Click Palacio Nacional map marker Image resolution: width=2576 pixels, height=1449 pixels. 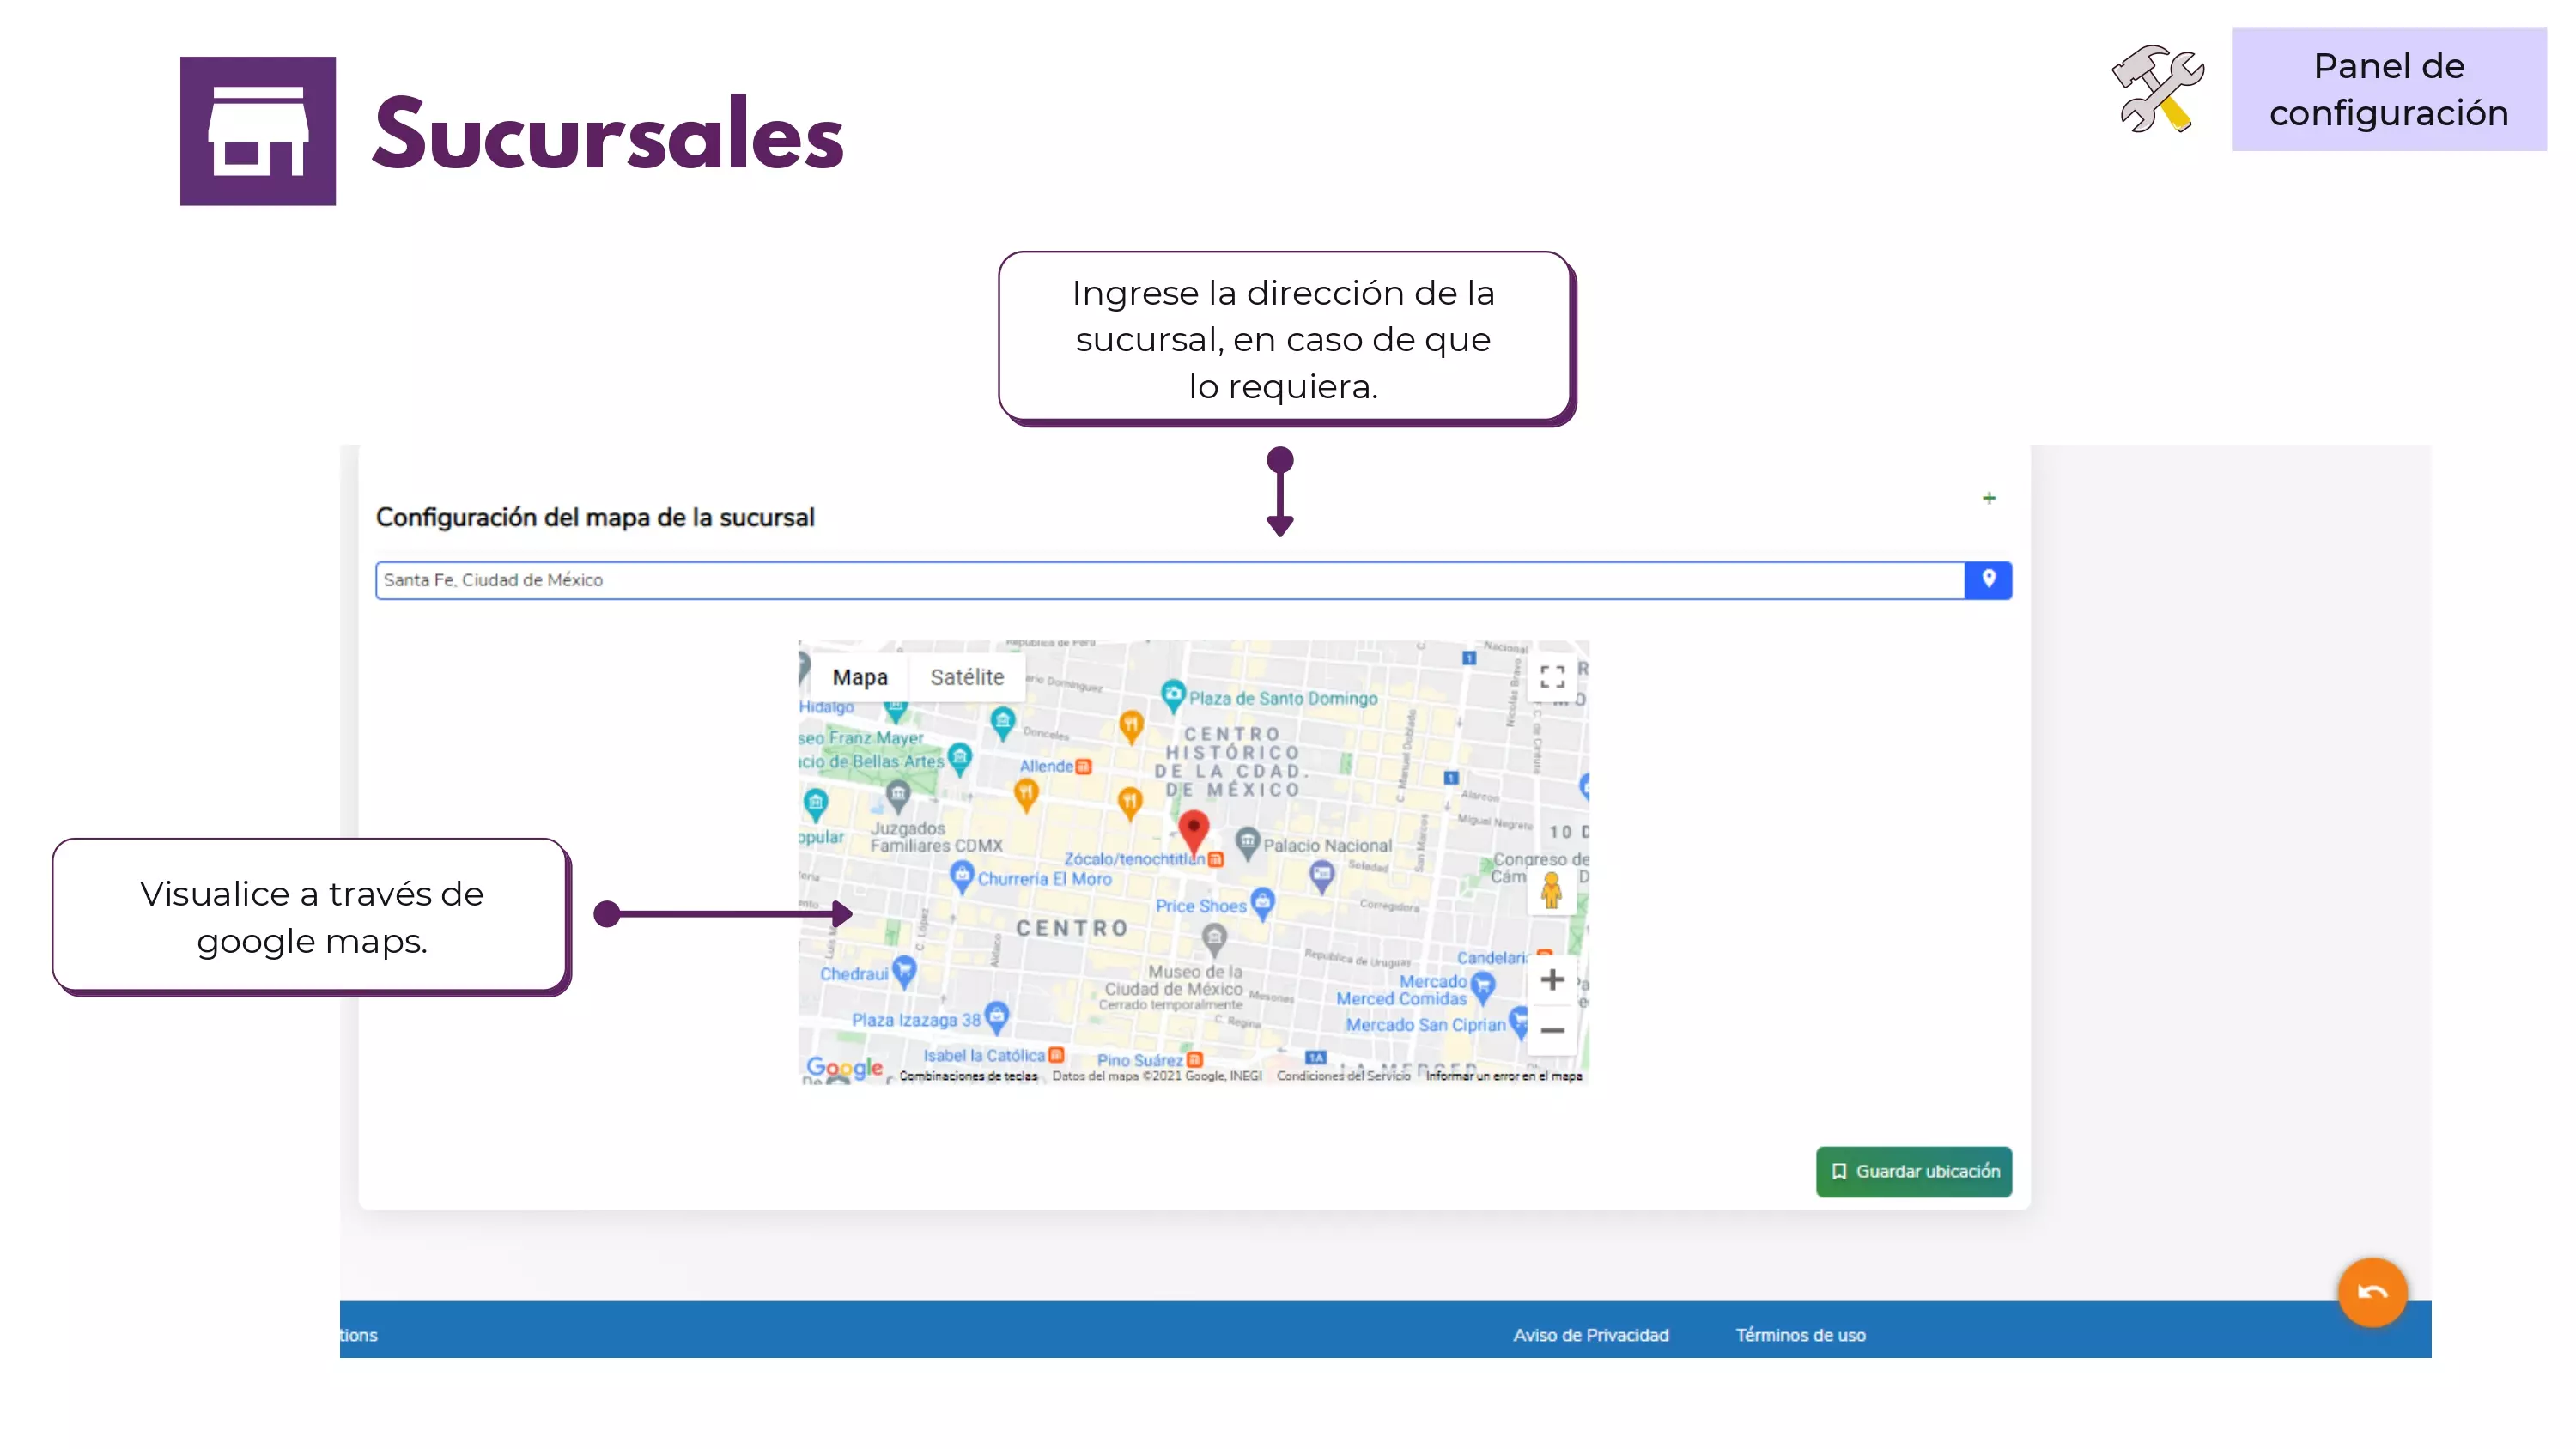point(1247,842)
